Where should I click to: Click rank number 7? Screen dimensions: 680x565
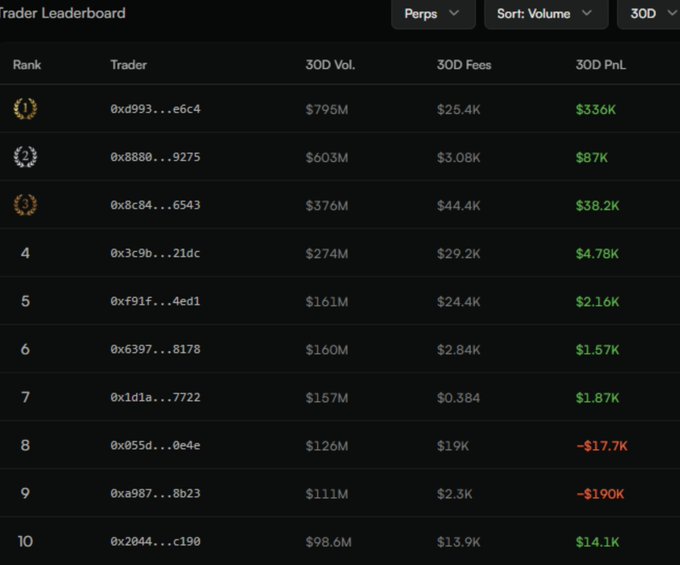25,398
